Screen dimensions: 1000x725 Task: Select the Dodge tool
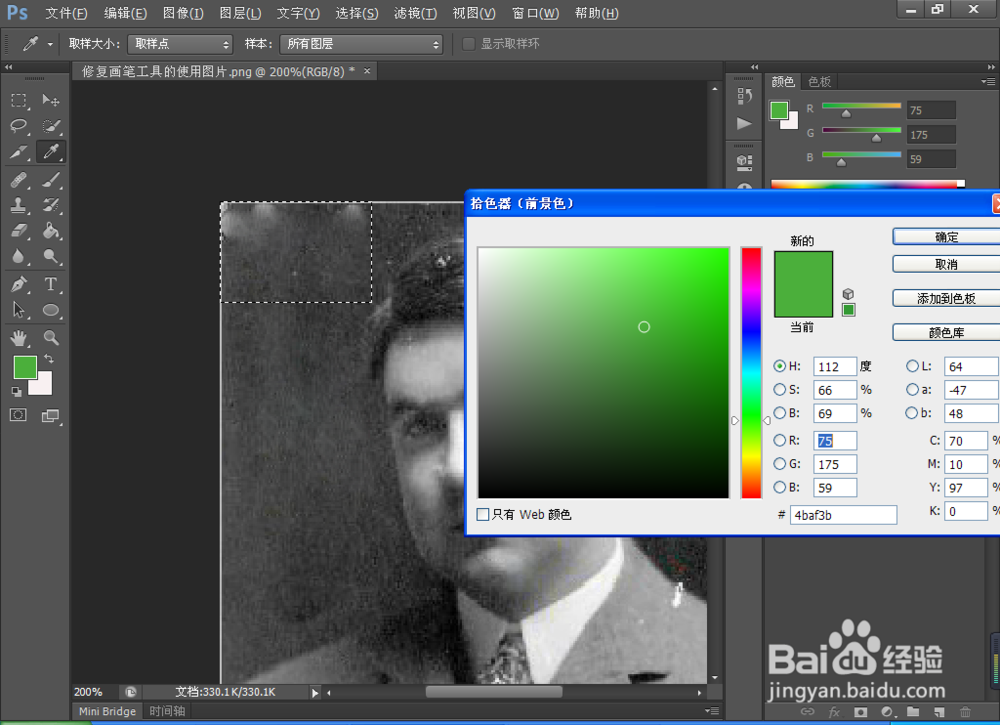[50, 256]
